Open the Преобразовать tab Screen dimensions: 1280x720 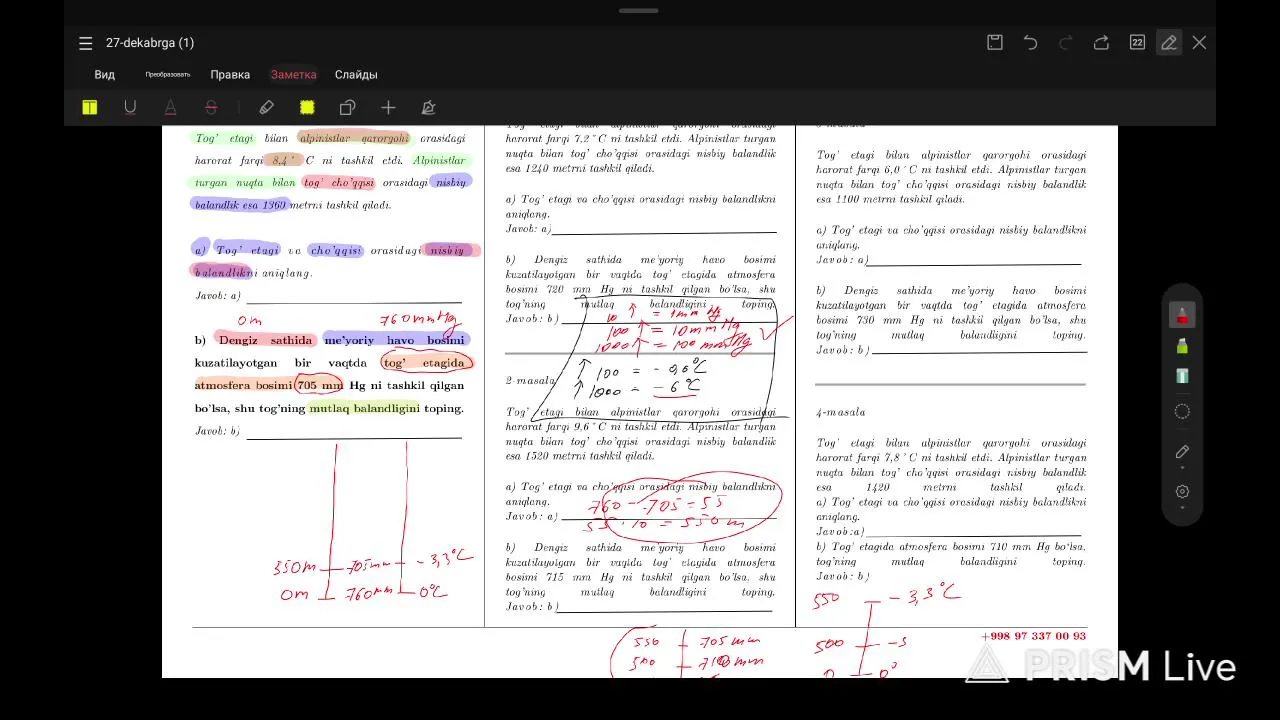(x=167, y=75)
